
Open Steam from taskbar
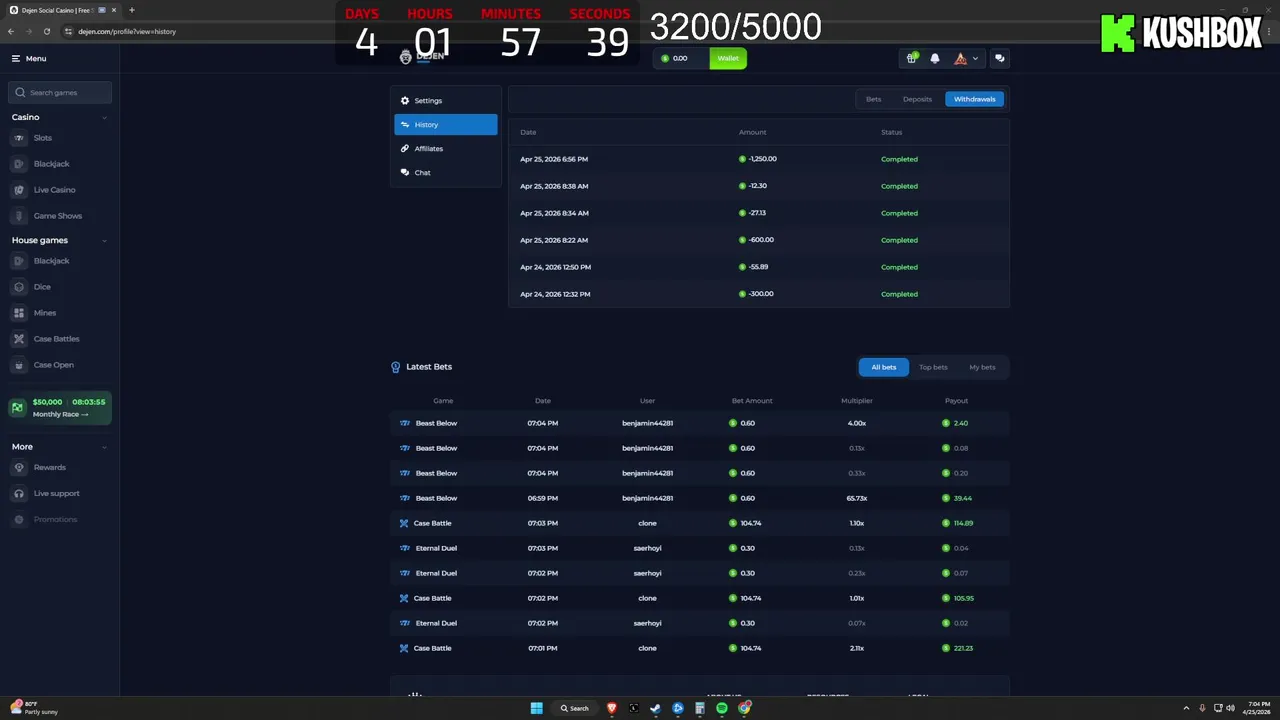point(656,708)
